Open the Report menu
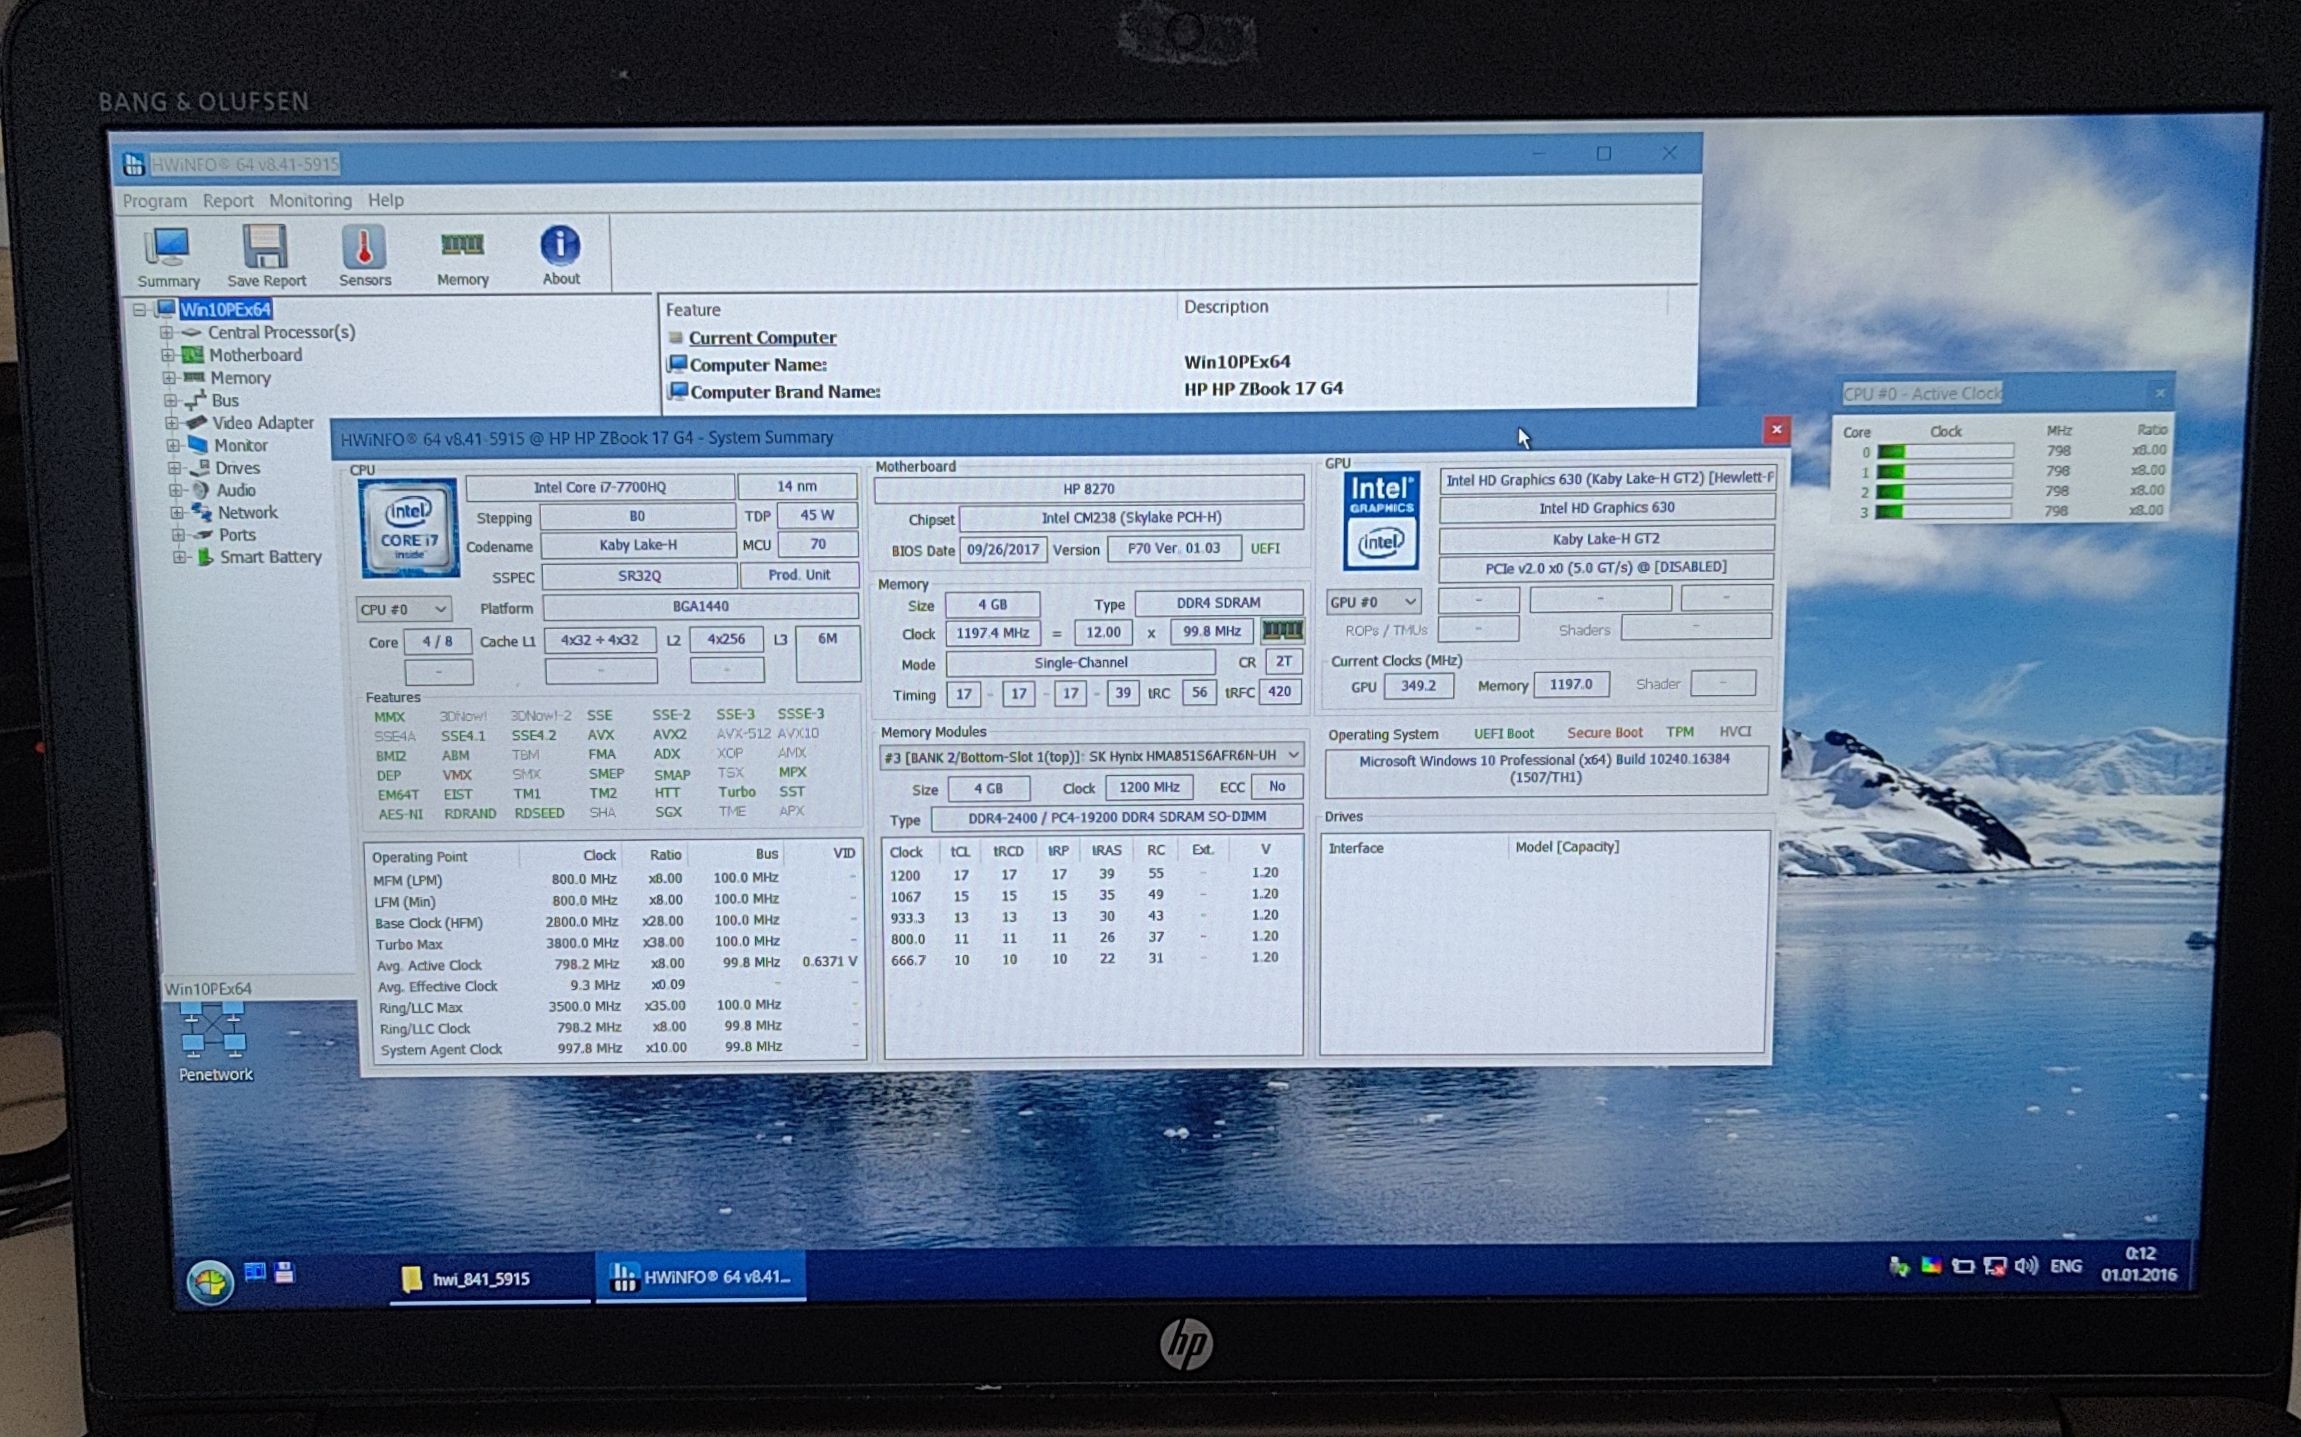Image resolution: width=2301 pixels, height=1437 pixels. click(228, 201)
